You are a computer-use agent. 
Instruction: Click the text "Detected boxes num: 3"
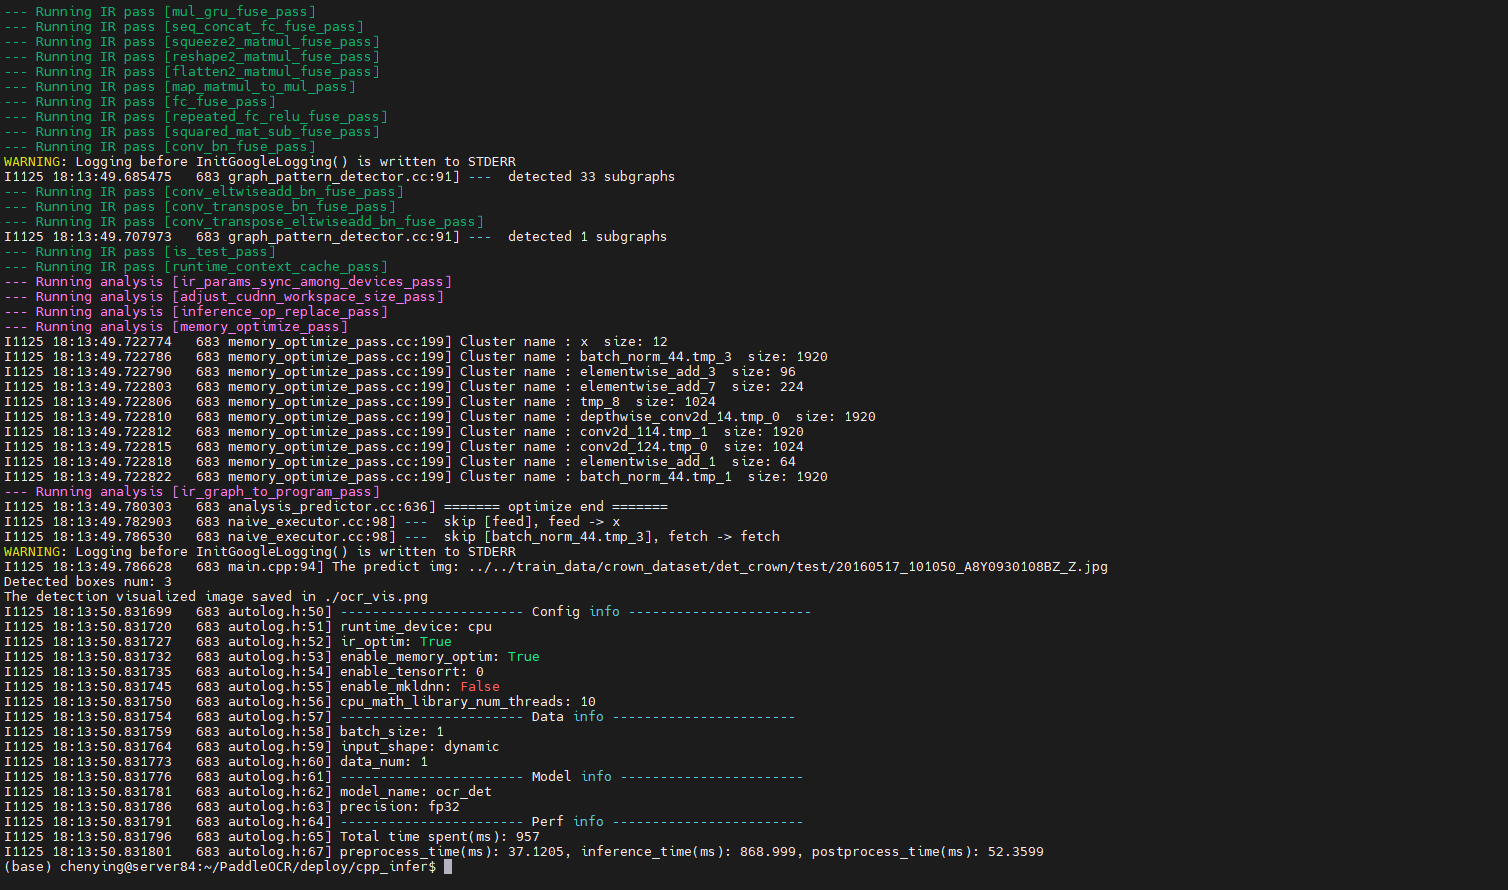click(88, 582)
